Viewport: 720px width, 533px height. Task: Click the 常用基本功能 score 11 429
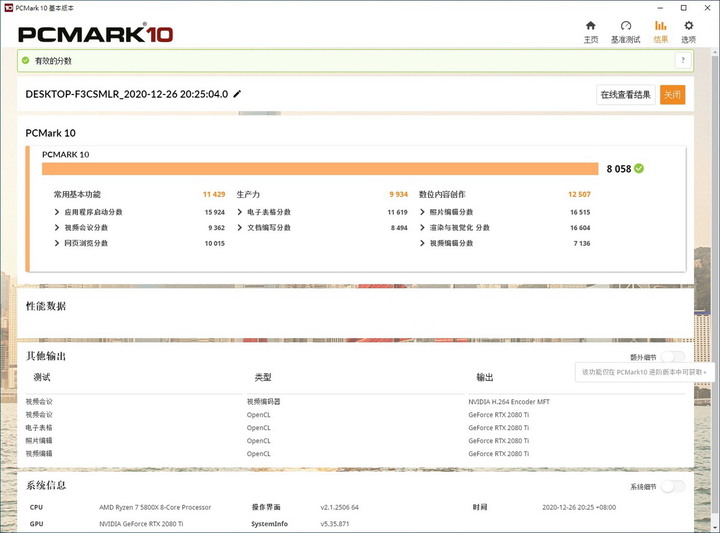(214, 194)
